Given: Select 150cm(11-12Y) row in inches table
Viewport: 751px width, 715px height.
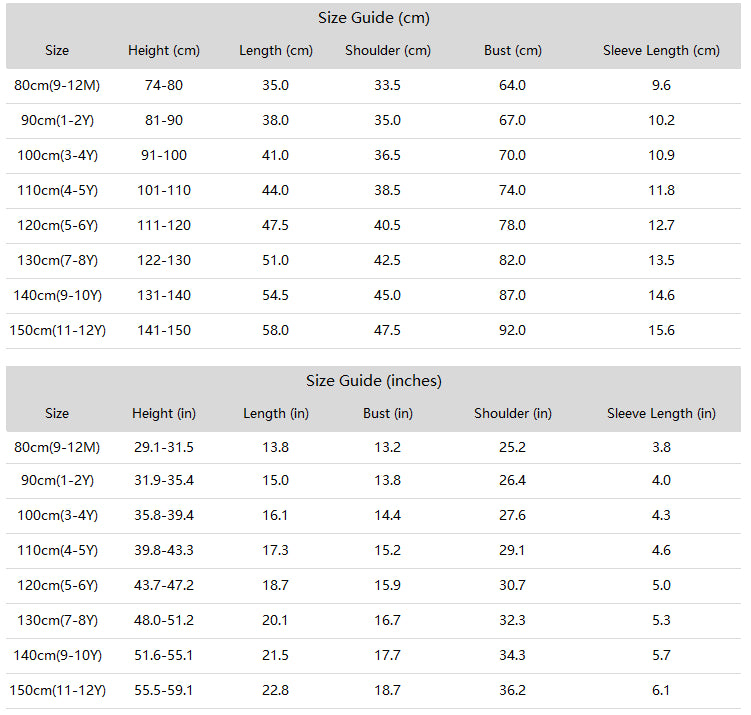Looking at the screenshot, I should (57, 691).
